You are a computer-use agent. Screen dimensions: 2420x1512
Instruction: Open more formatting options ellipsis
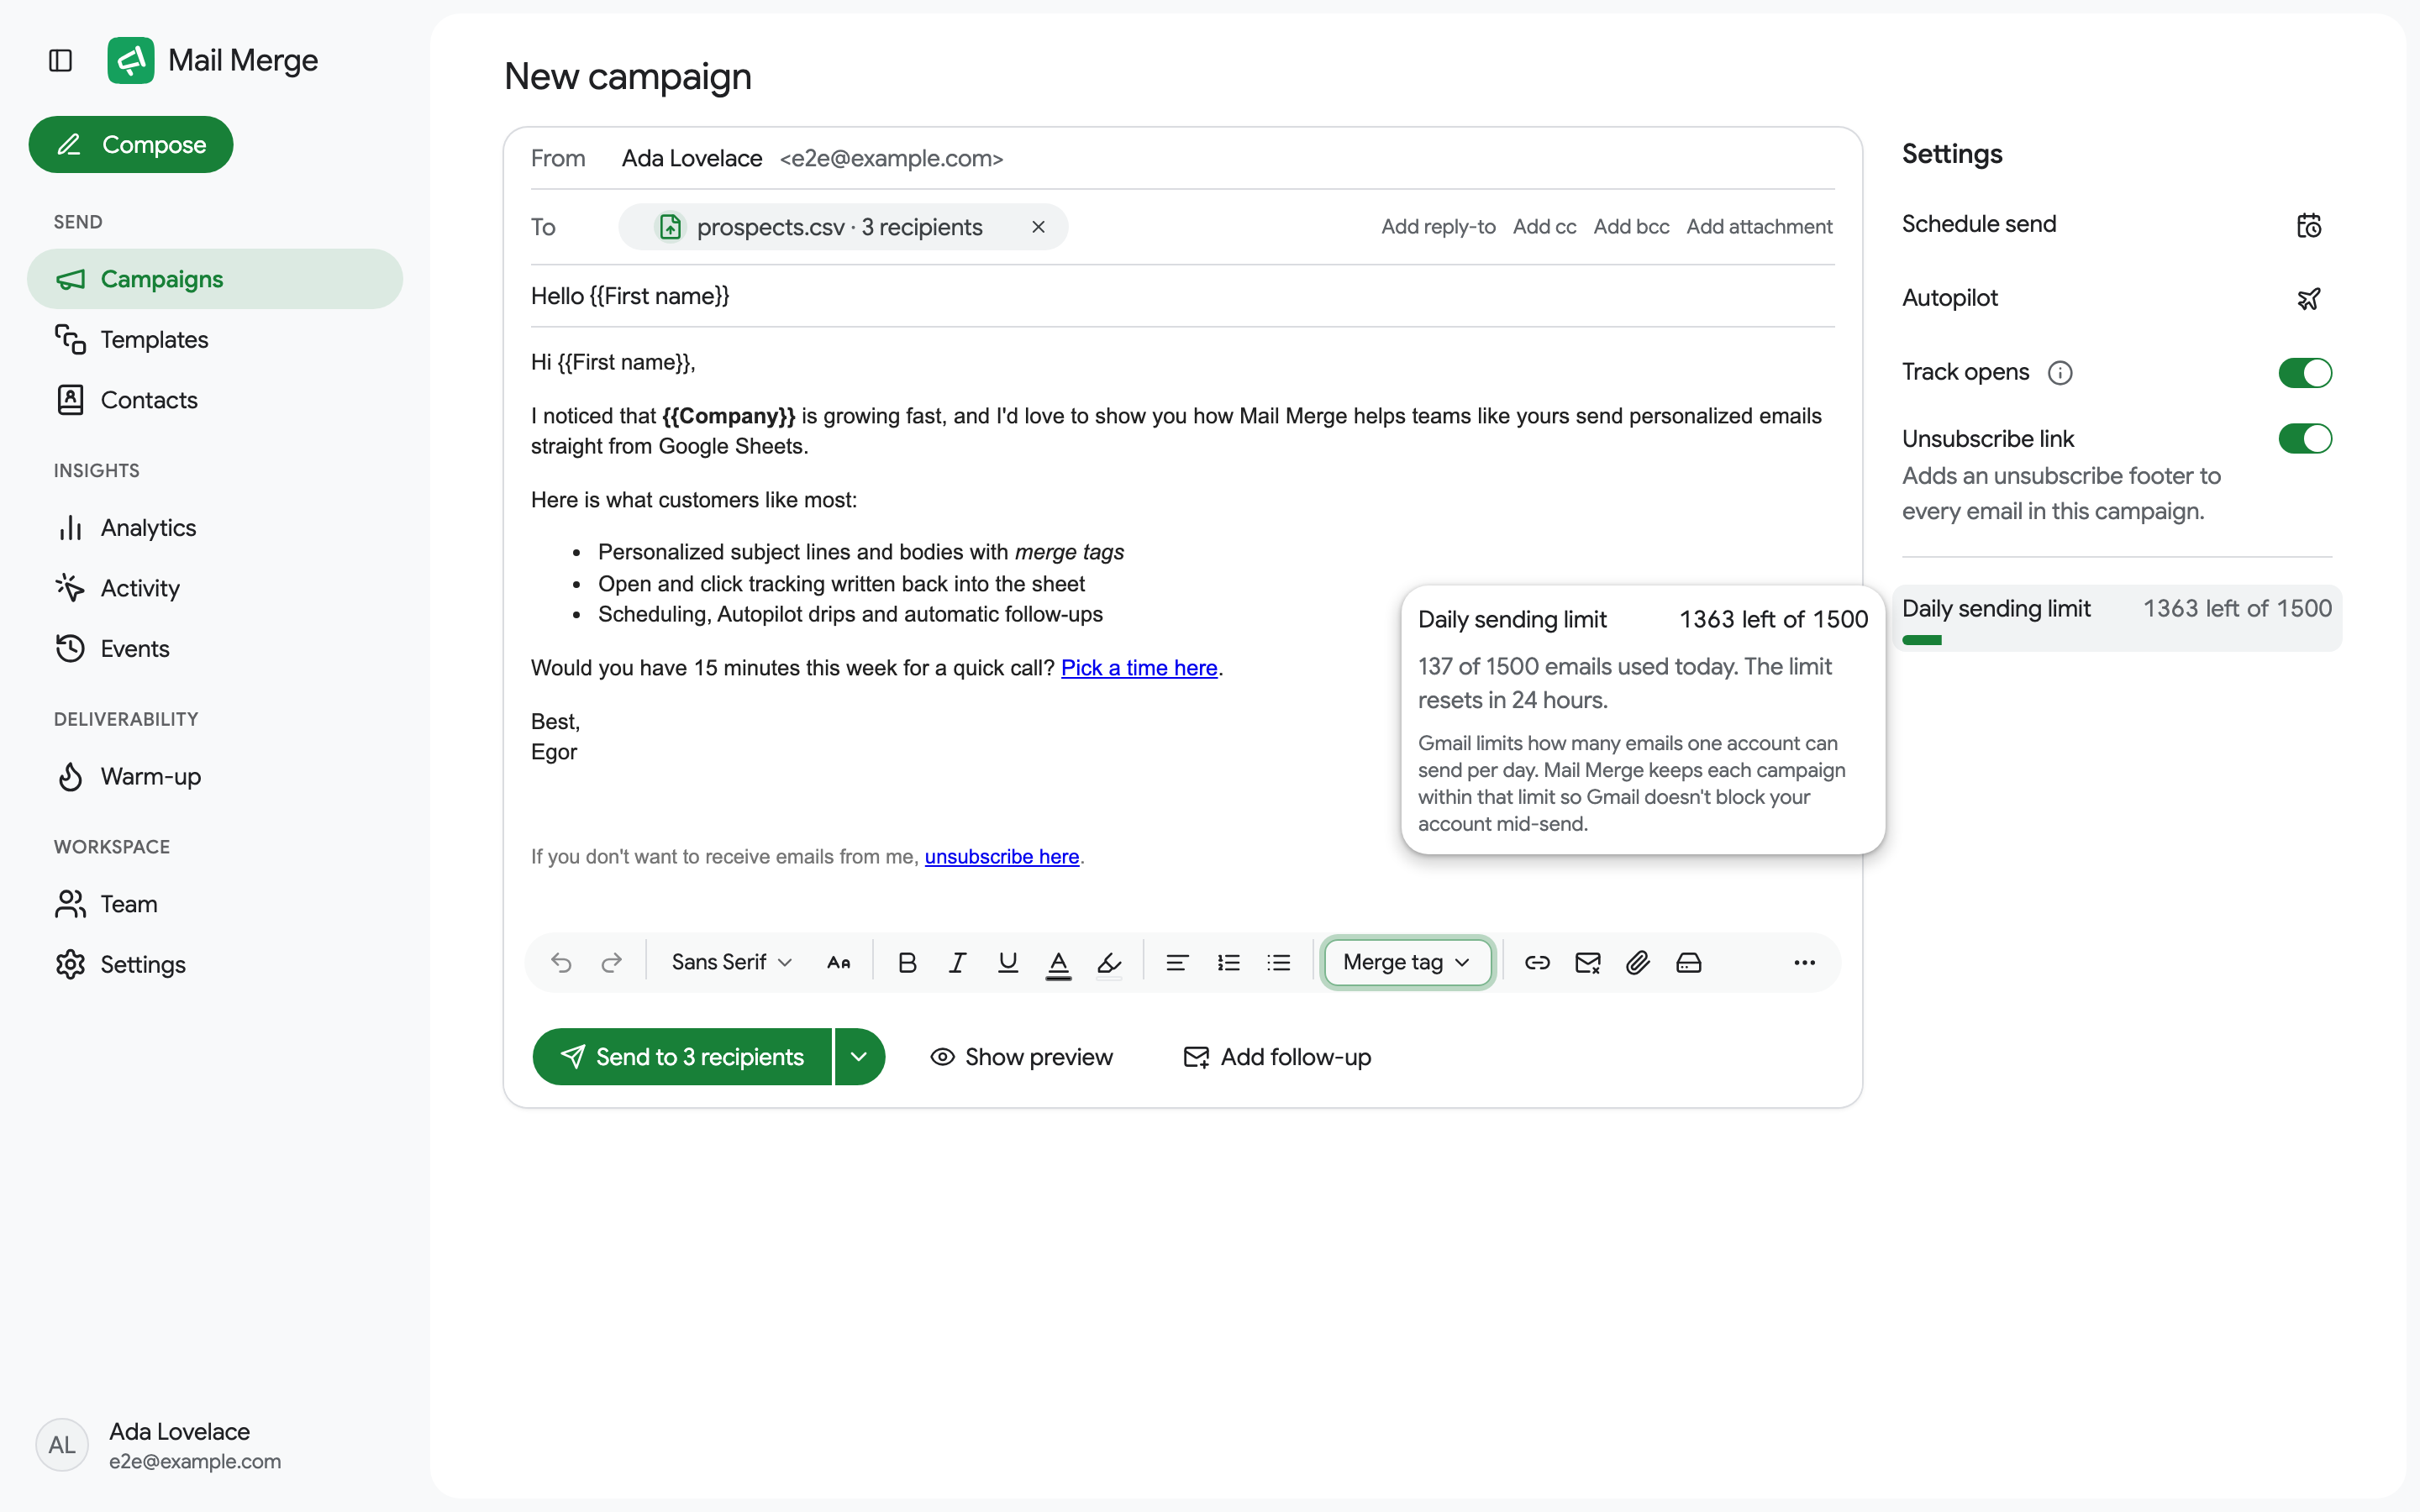pyautogui.click(x=1804, y=962)
